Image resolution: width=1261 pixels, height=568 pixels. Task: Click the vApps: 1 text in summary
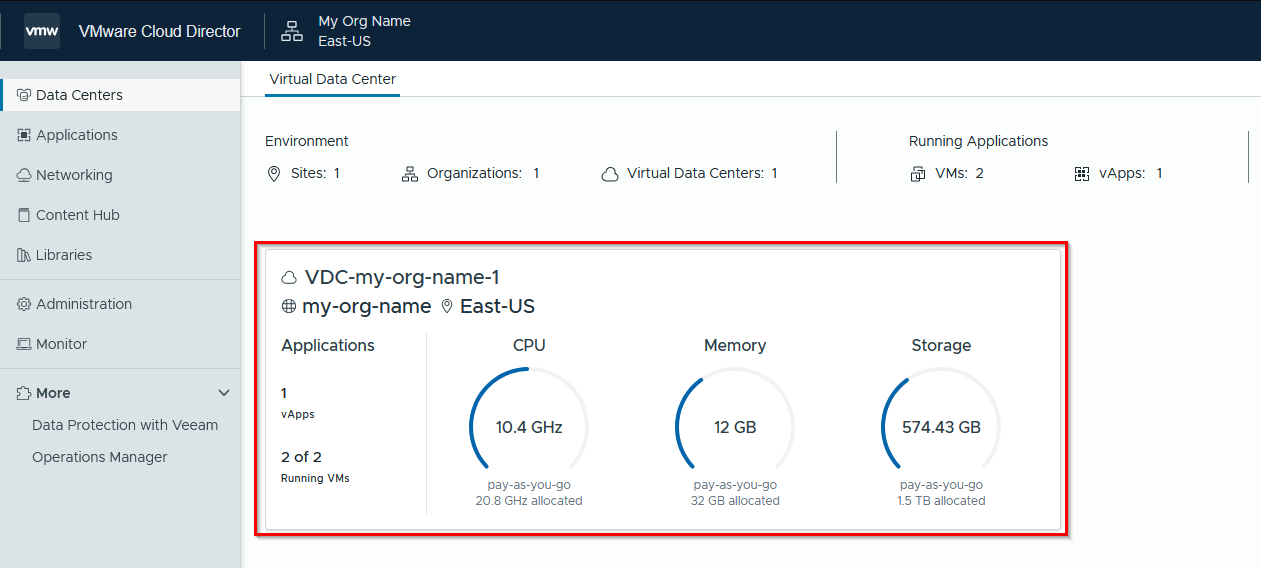point(1131,173)
